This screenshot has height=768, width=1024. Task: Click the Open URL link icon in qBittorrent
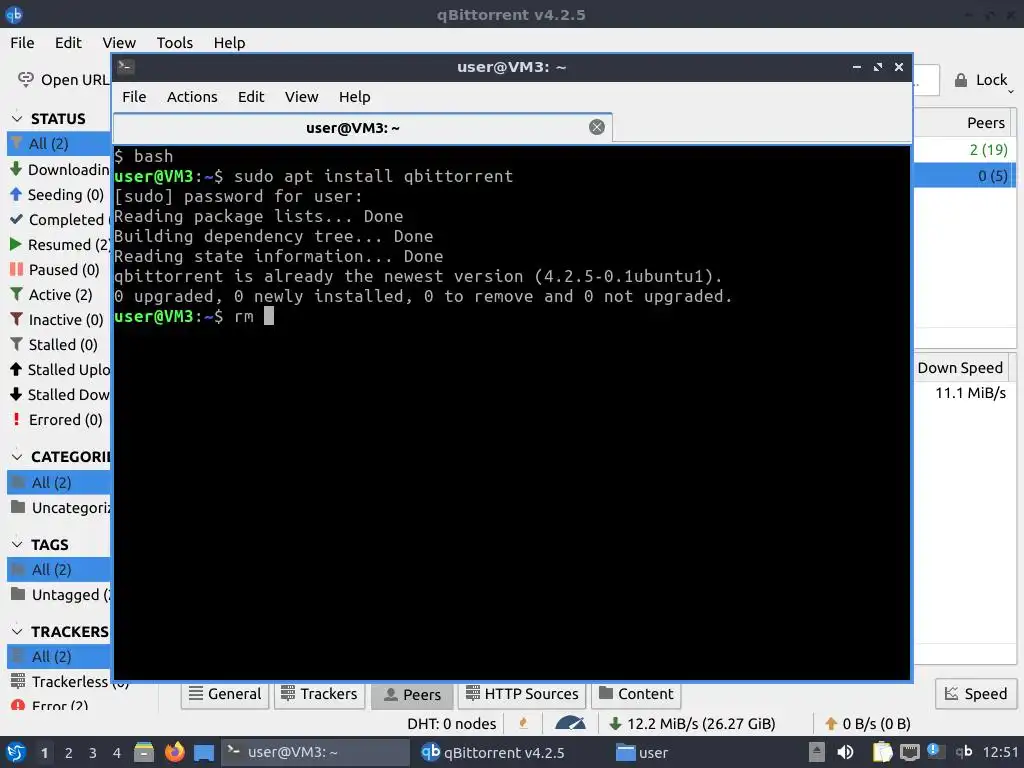pos(25,79)
